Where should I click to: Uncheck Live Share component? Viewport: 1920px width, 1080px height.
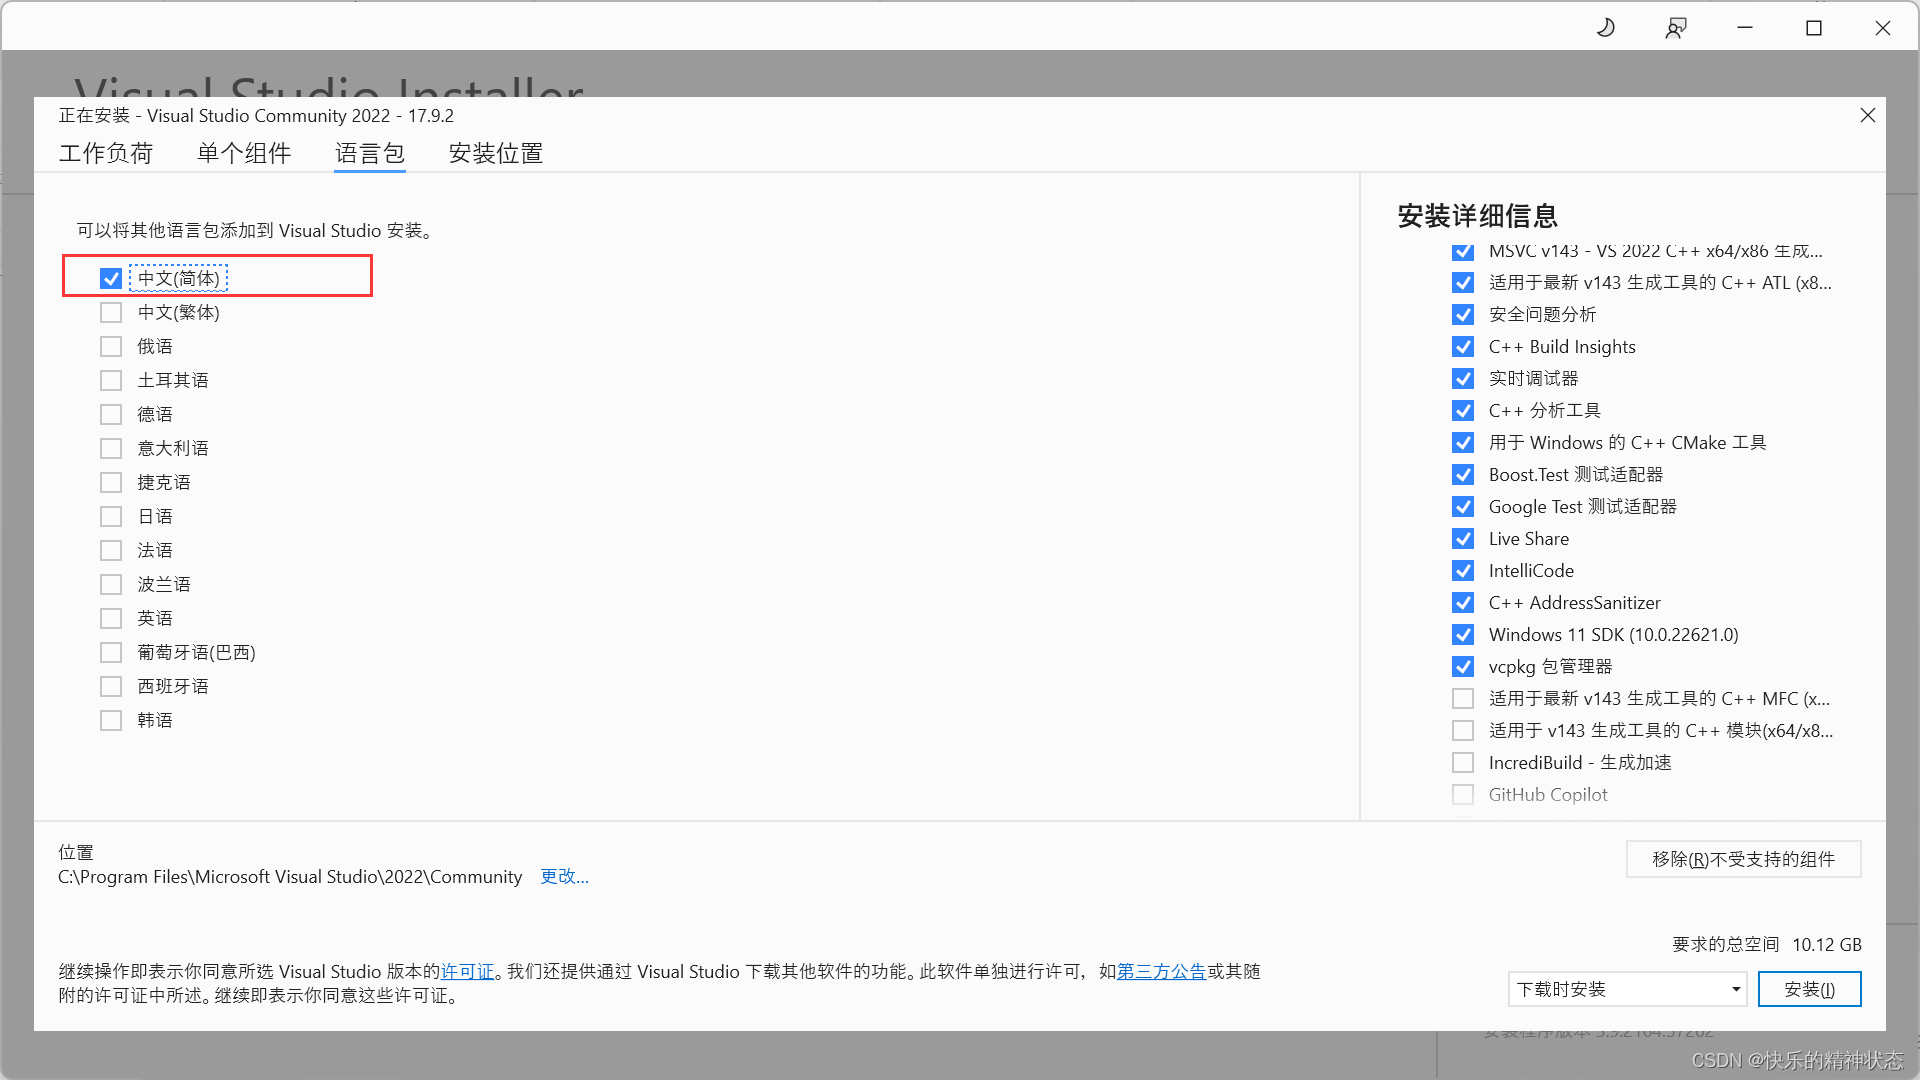[x=1463, y=538]
